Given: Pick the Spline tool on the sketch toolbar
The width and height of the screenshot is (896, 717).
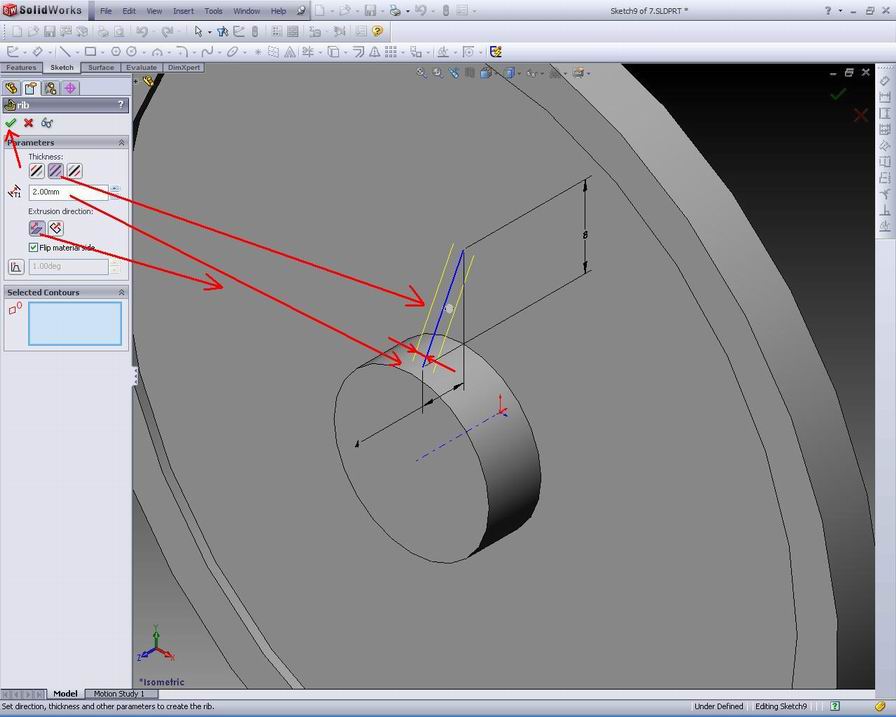Looking at the screenshot, I should coord(209,51).
